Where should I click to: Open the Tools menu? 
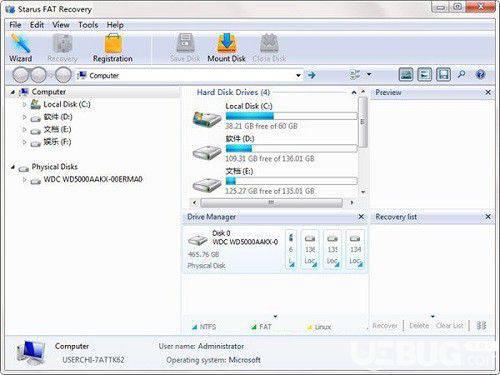pyautogui.click(x=88, y=25)
